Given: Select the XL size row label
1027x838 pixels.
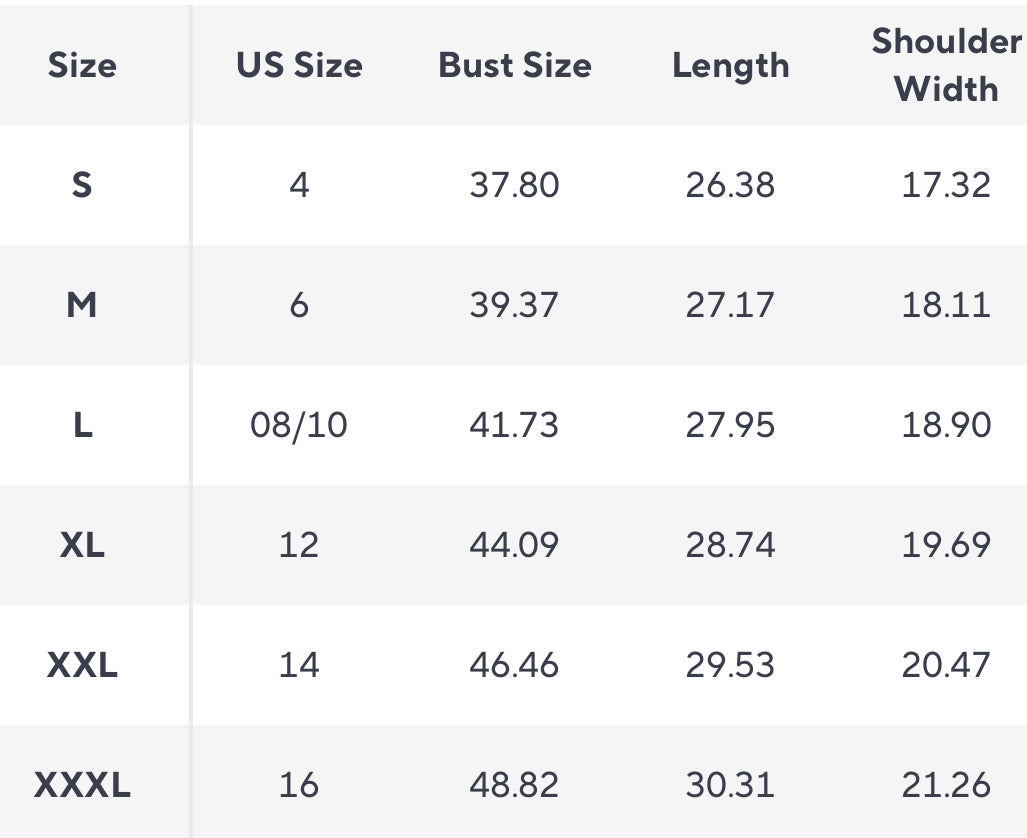Looking at the screenshot, I should [82, 545].
